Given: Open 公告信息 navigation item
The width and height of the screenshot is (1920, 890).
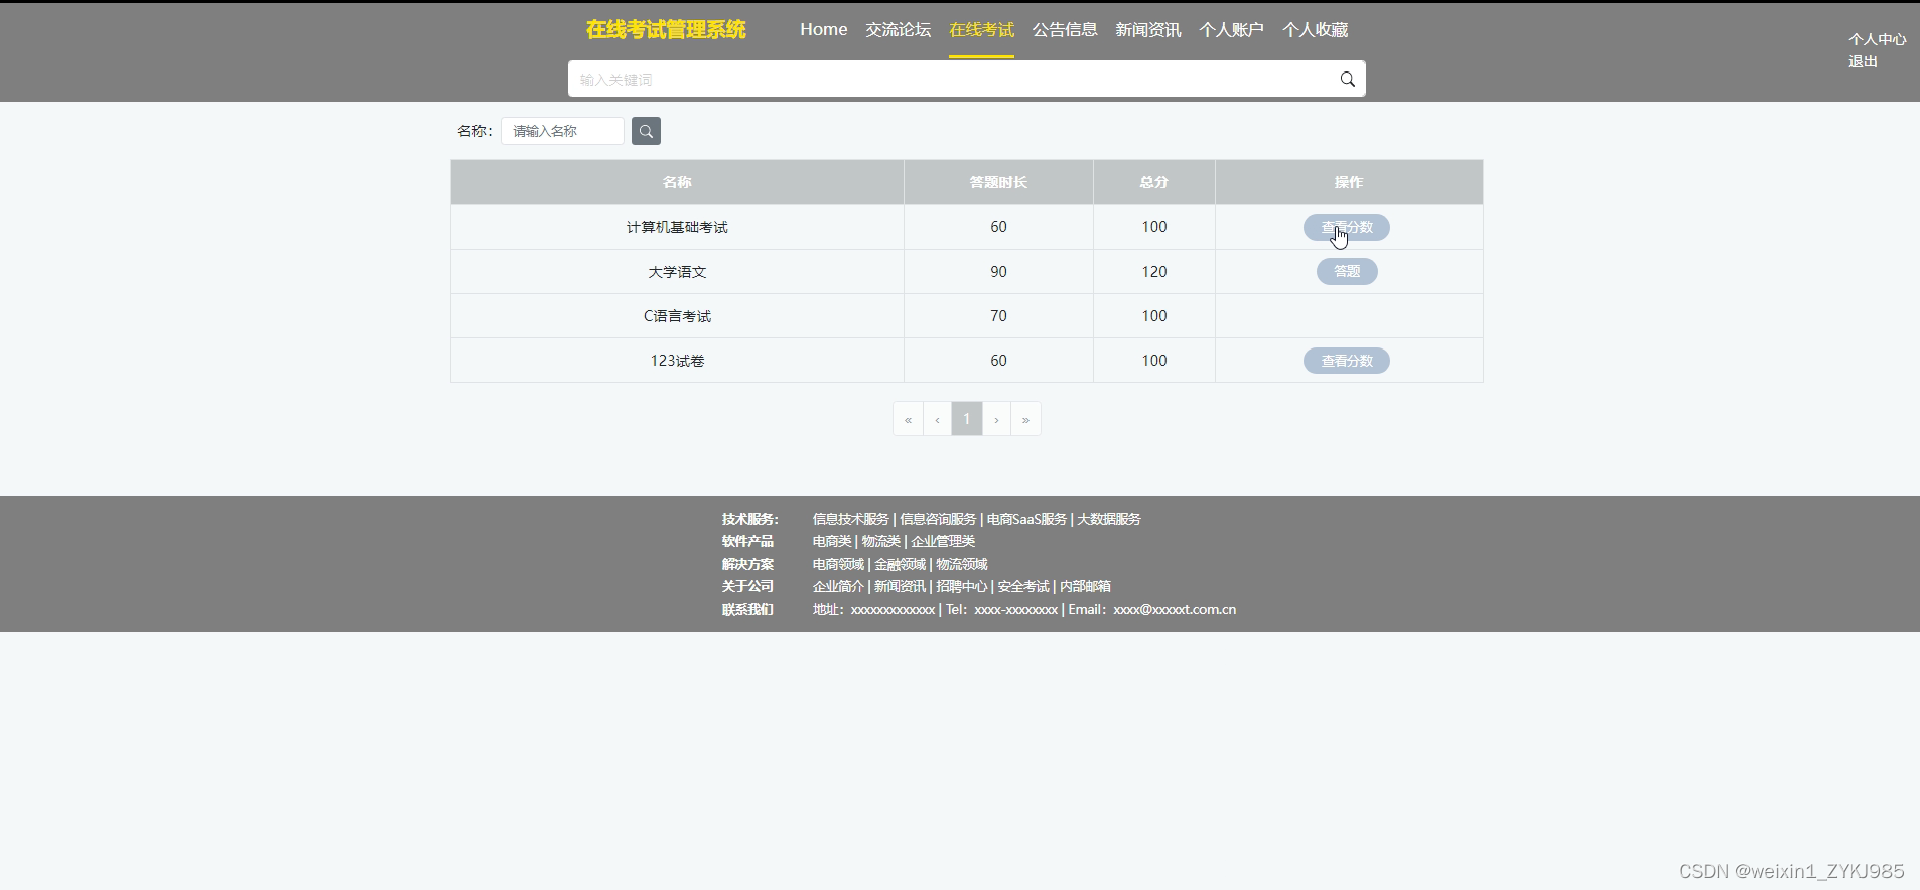Looking at the screenshot, I should (1065, 30).
